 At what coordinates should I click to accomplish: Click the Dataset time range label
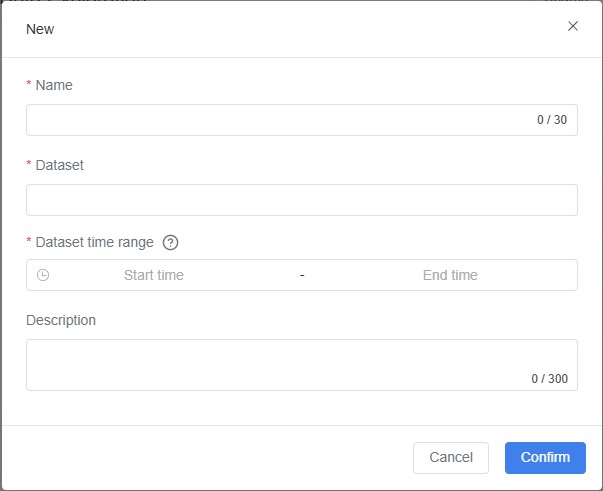click(x=94, y=242)
